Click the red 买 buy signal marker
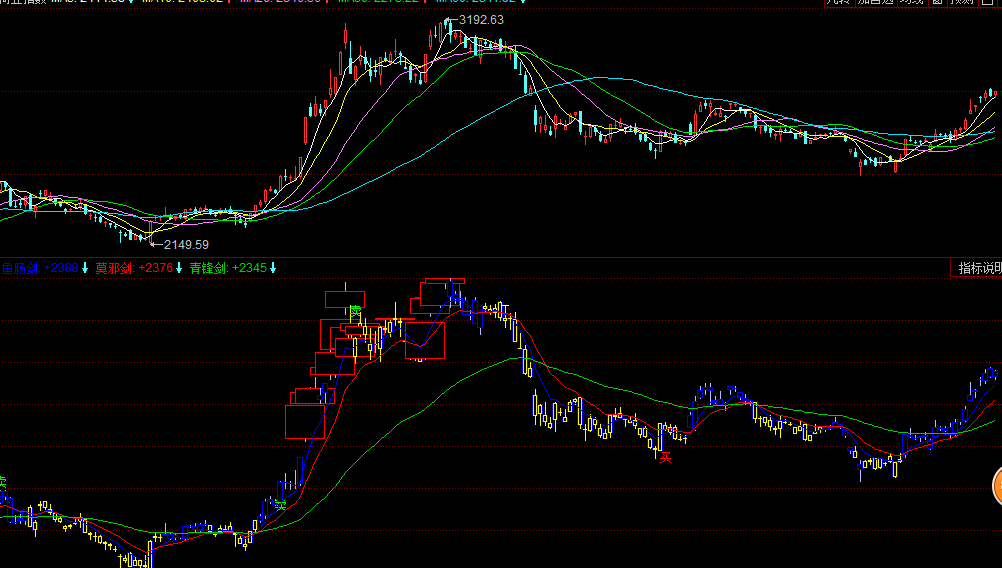 (665, 457)
